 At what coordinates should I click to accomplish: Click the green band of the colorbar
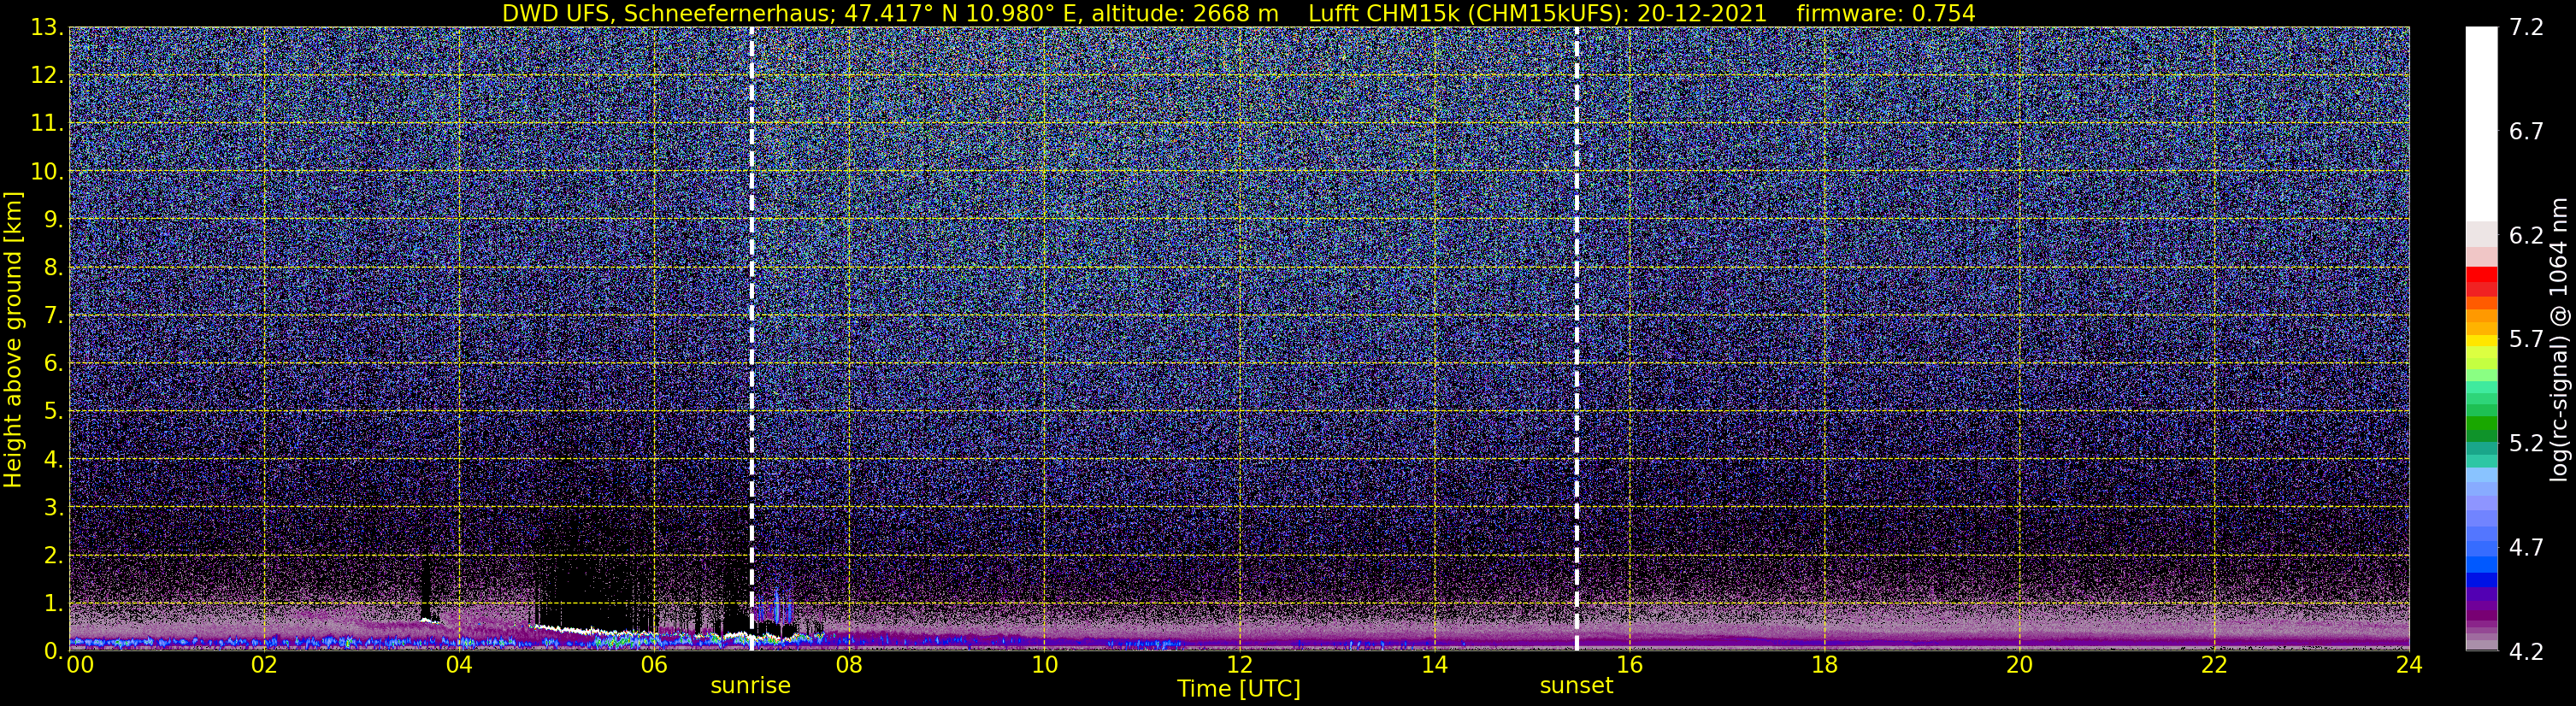tap(2481, 423)
